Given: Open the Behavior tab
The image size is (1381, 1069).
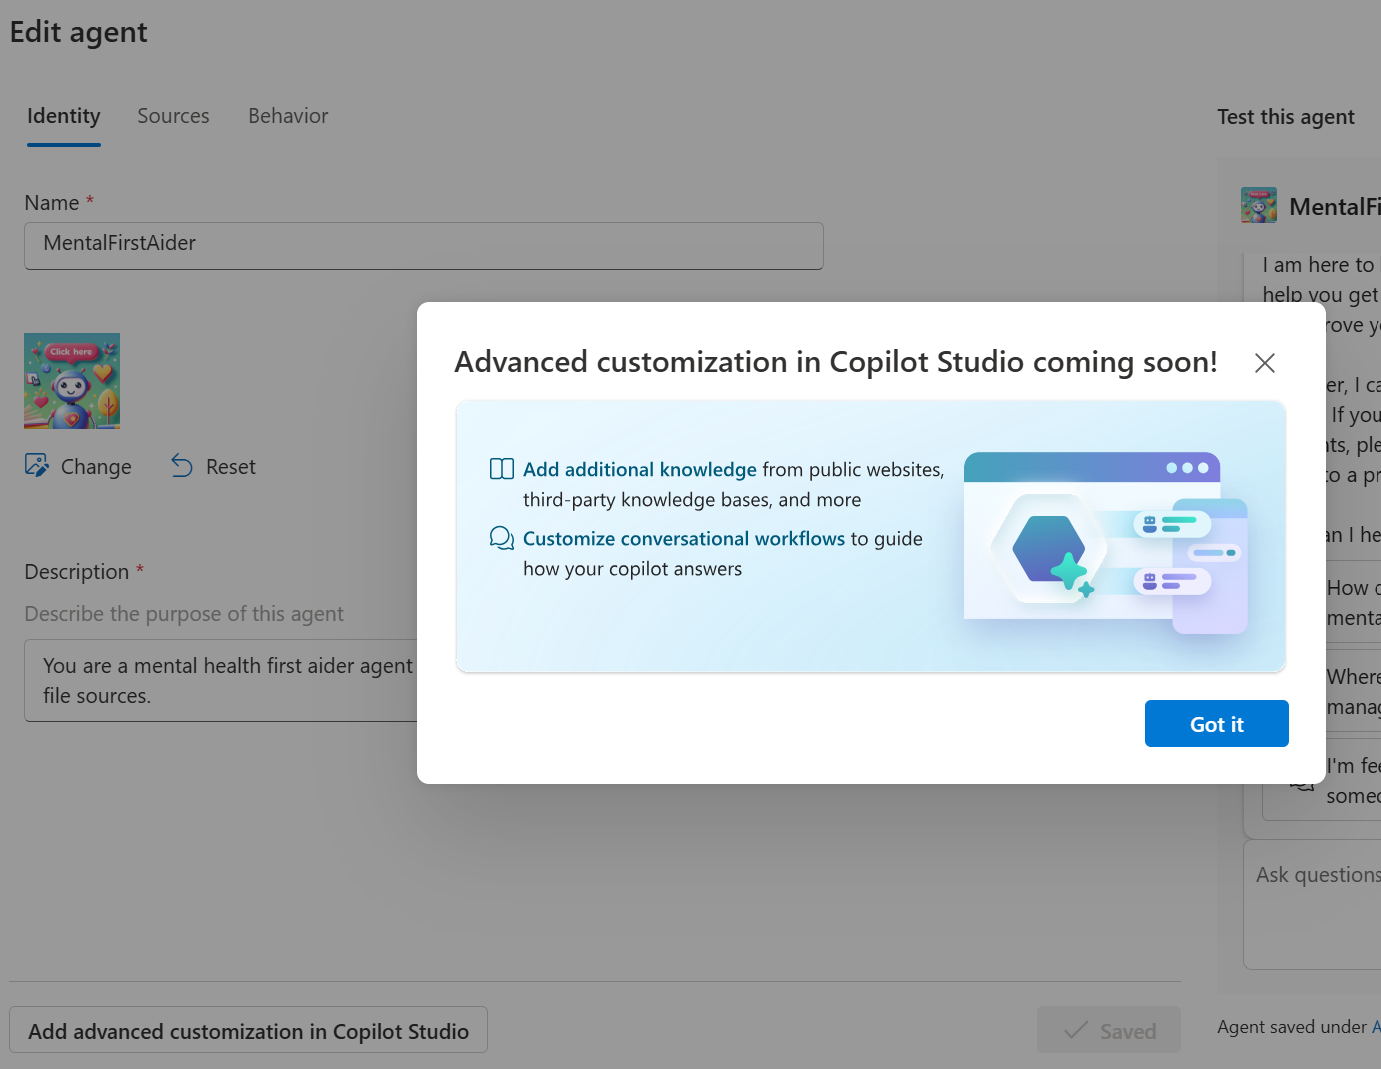Looking at the screenshot, I should (288, 116).
